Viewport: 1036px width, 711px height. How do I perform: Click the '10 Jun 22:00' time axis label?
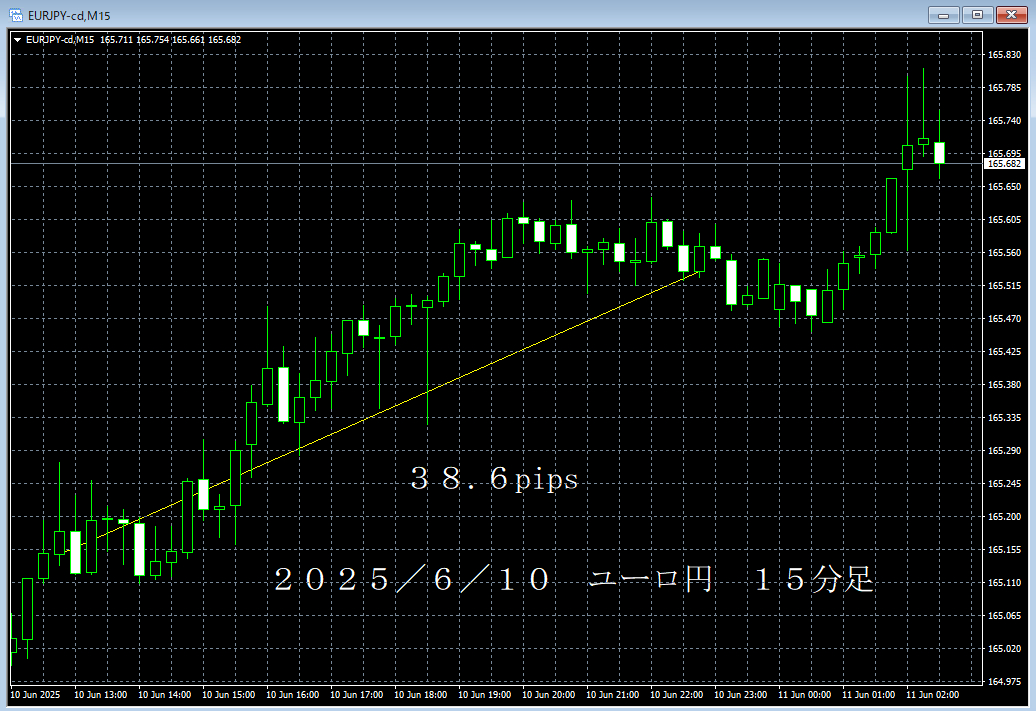tap(677, 694)
